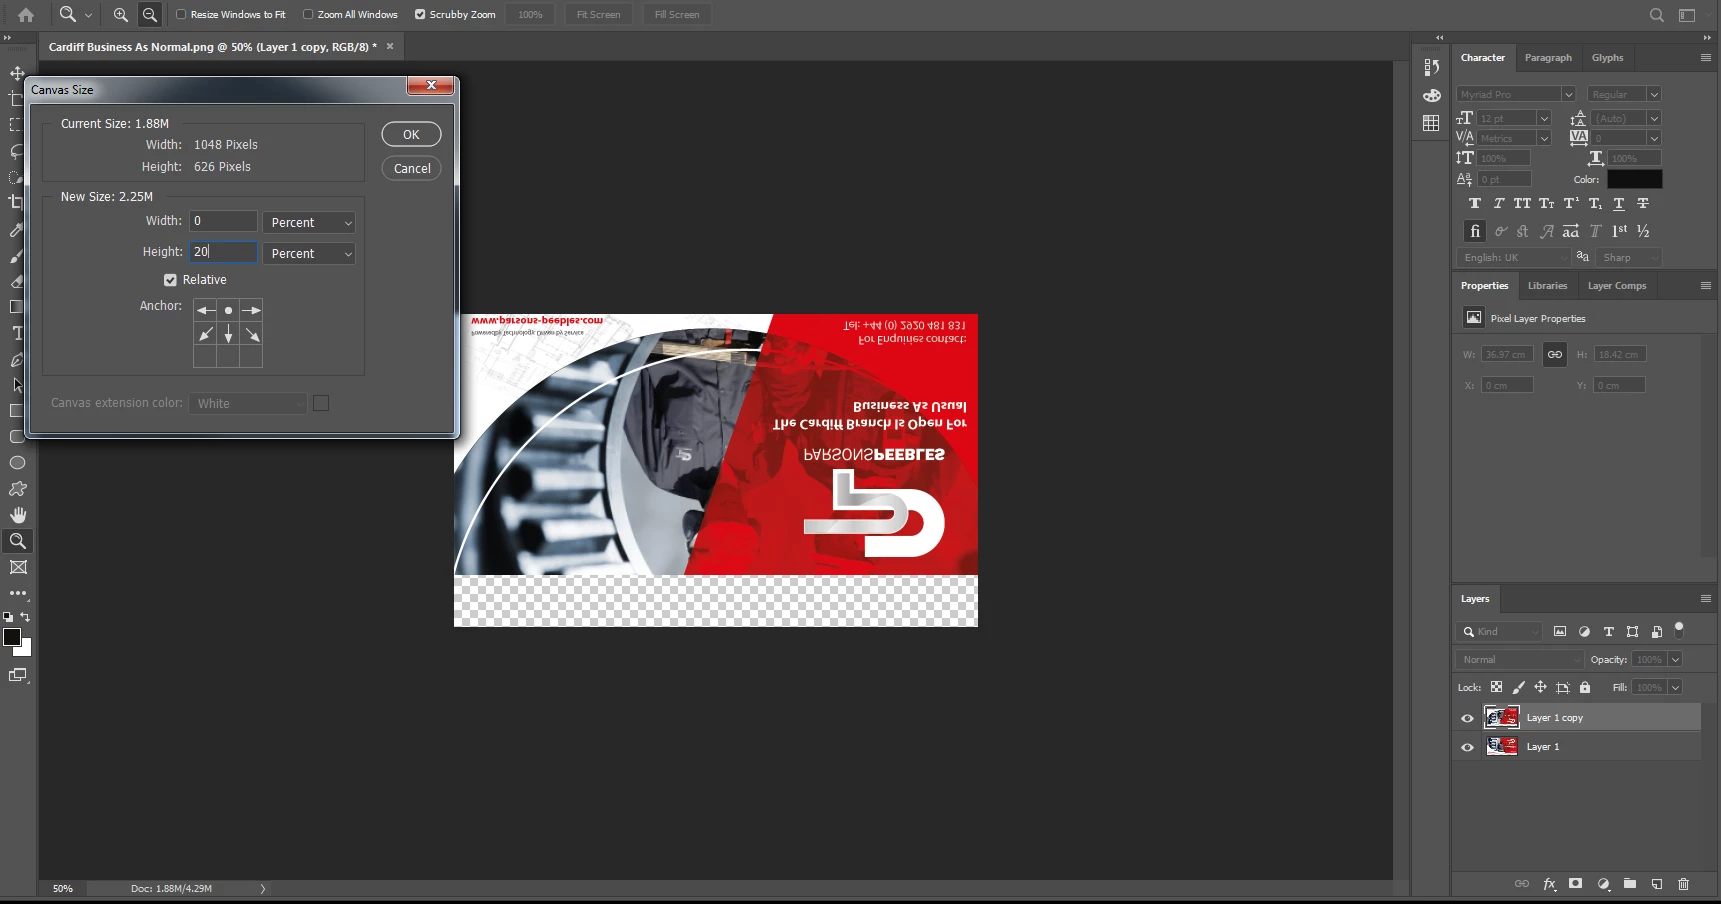Screen dimensions: 1721x904
Task: Open the Canvas extension color dropdown
Action: pyautogui.click(x=248, y=403)
